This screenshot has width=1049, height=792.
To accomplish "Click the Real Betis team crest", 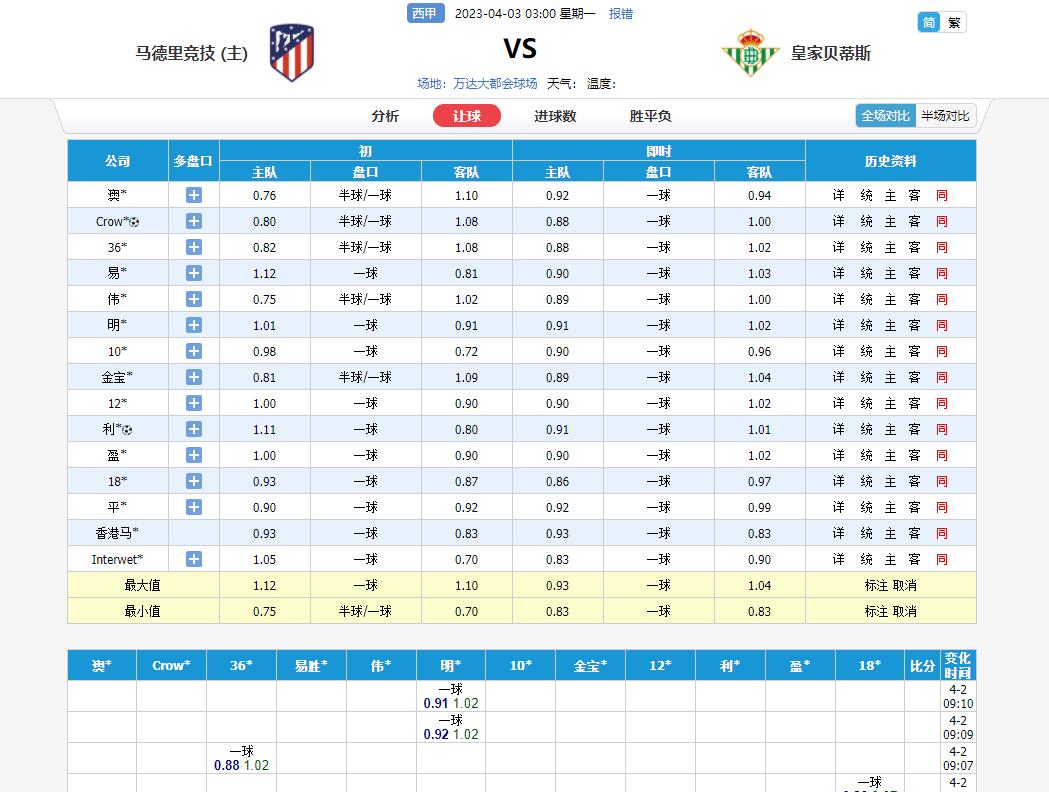I will pos(750,52).
